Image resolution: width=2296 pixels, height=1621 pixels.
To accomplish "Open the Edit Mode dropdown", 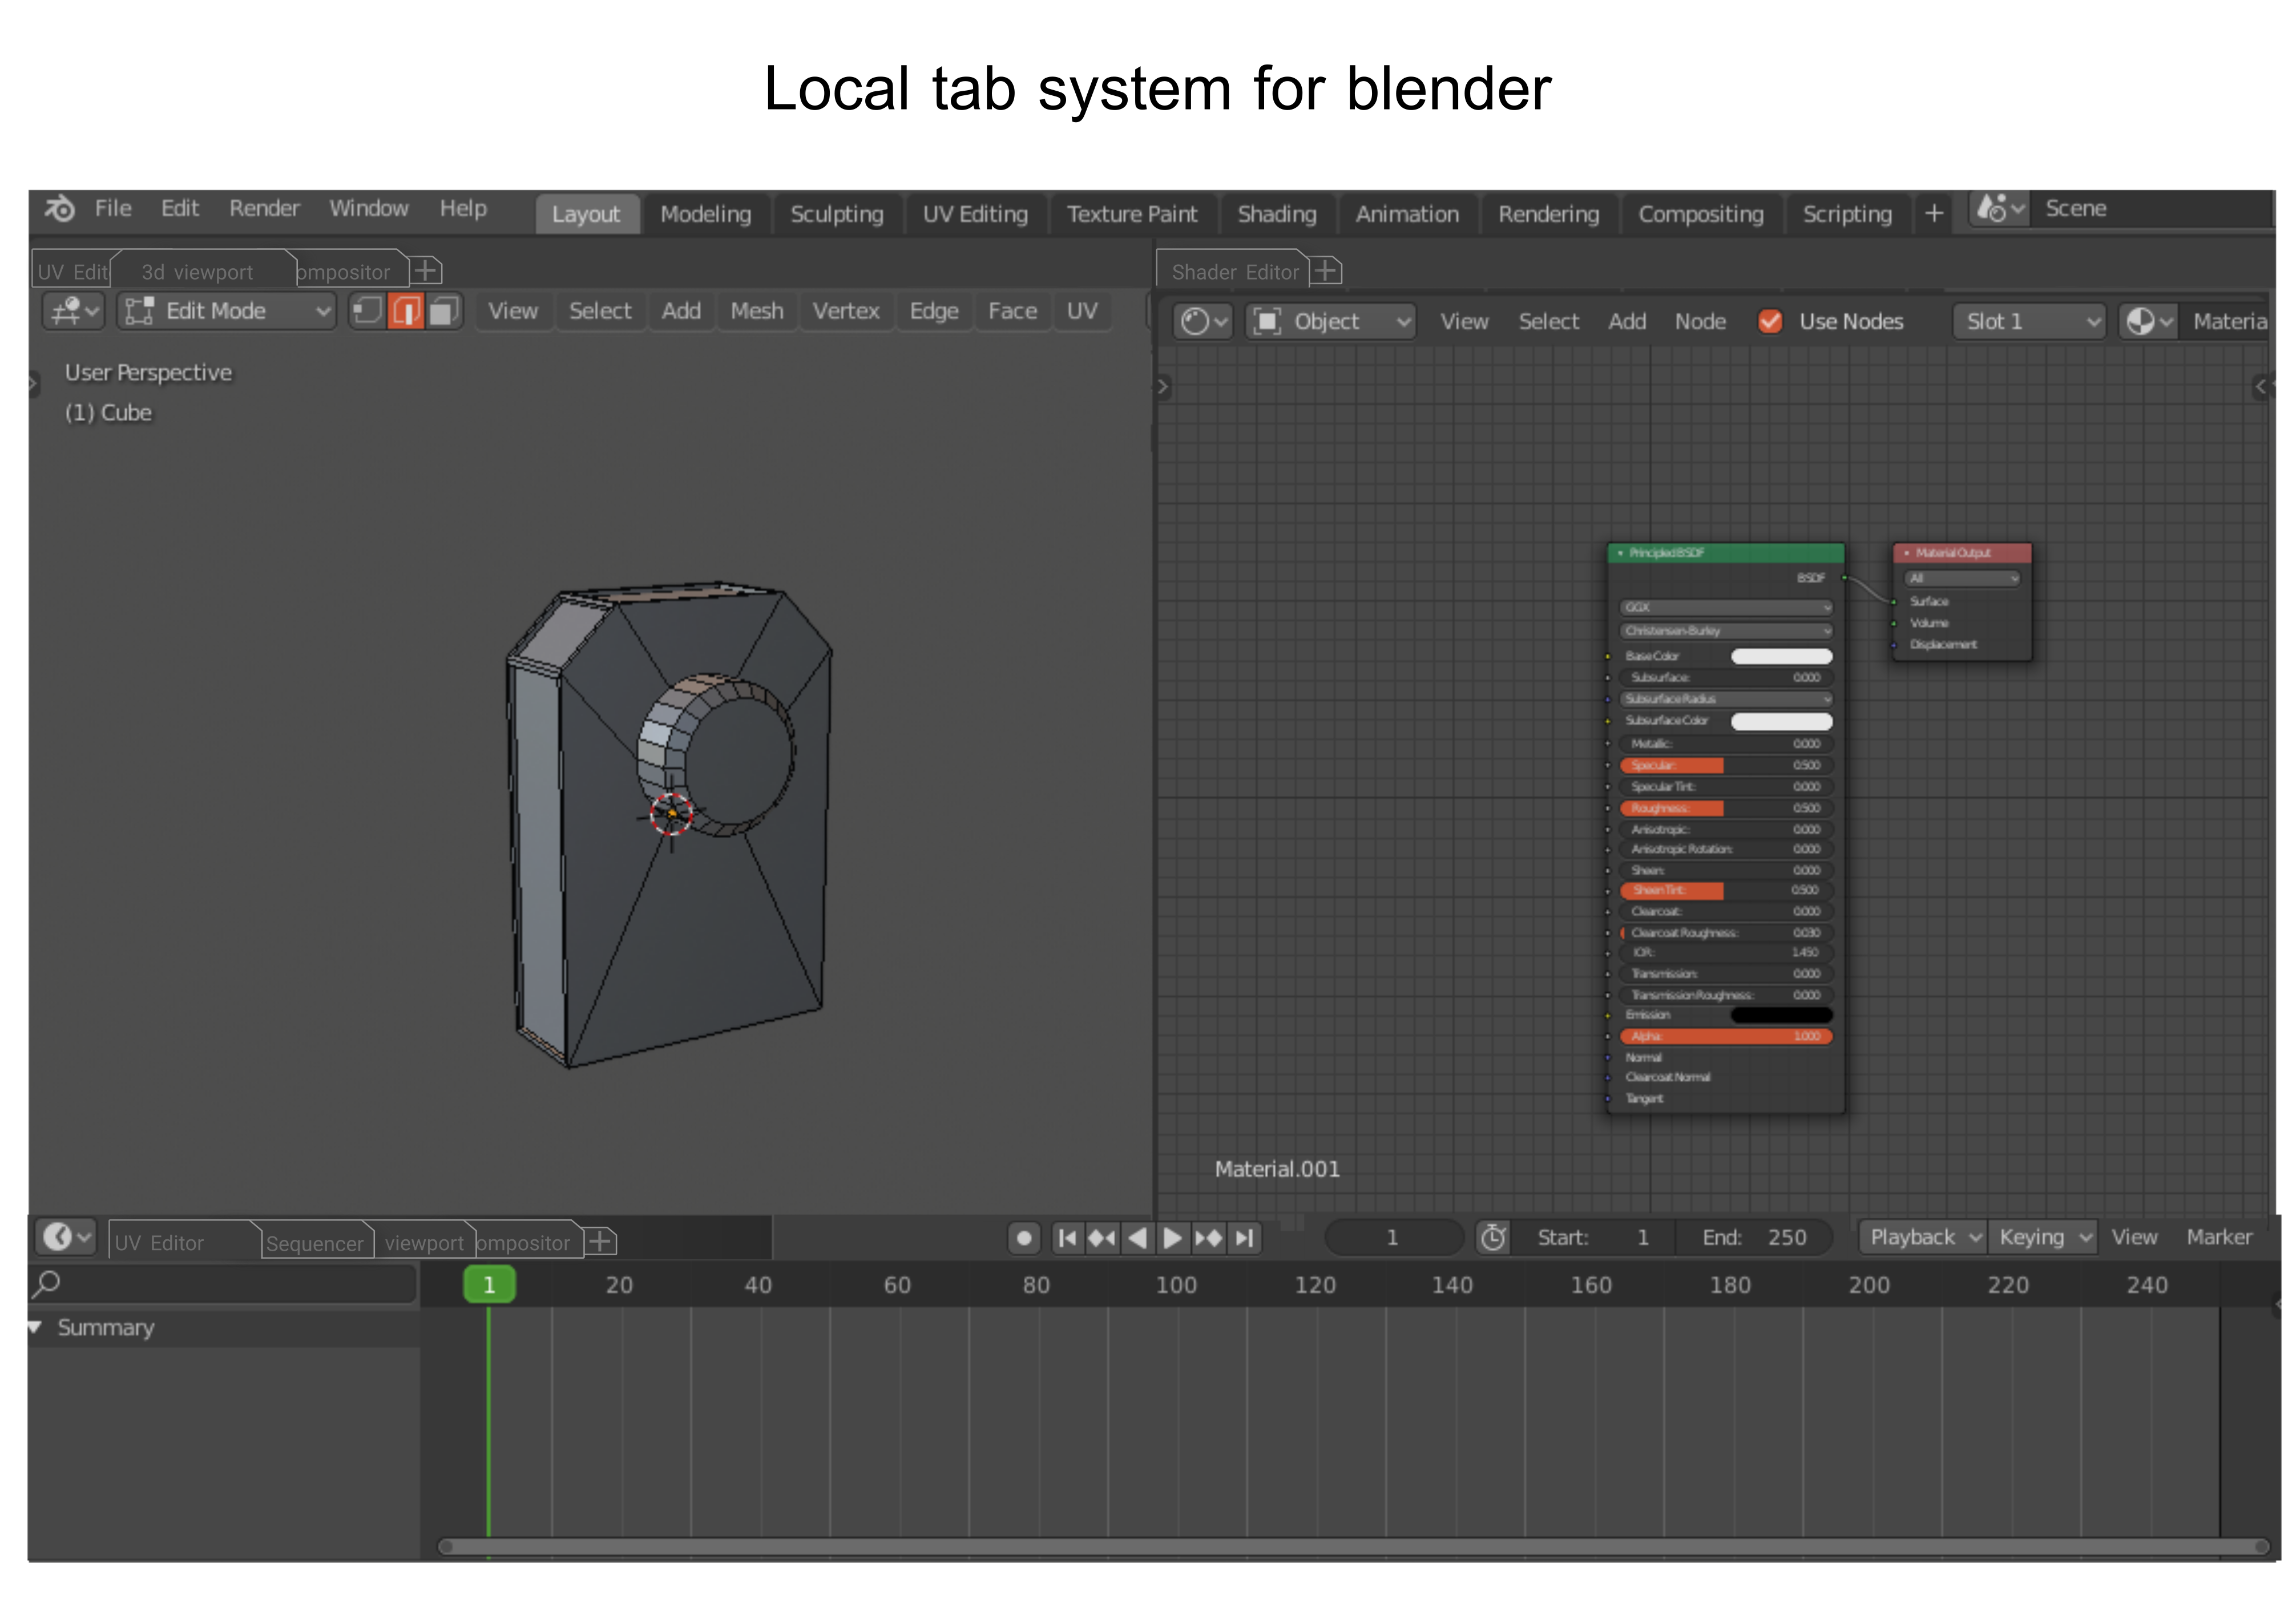I will [227, 311].
